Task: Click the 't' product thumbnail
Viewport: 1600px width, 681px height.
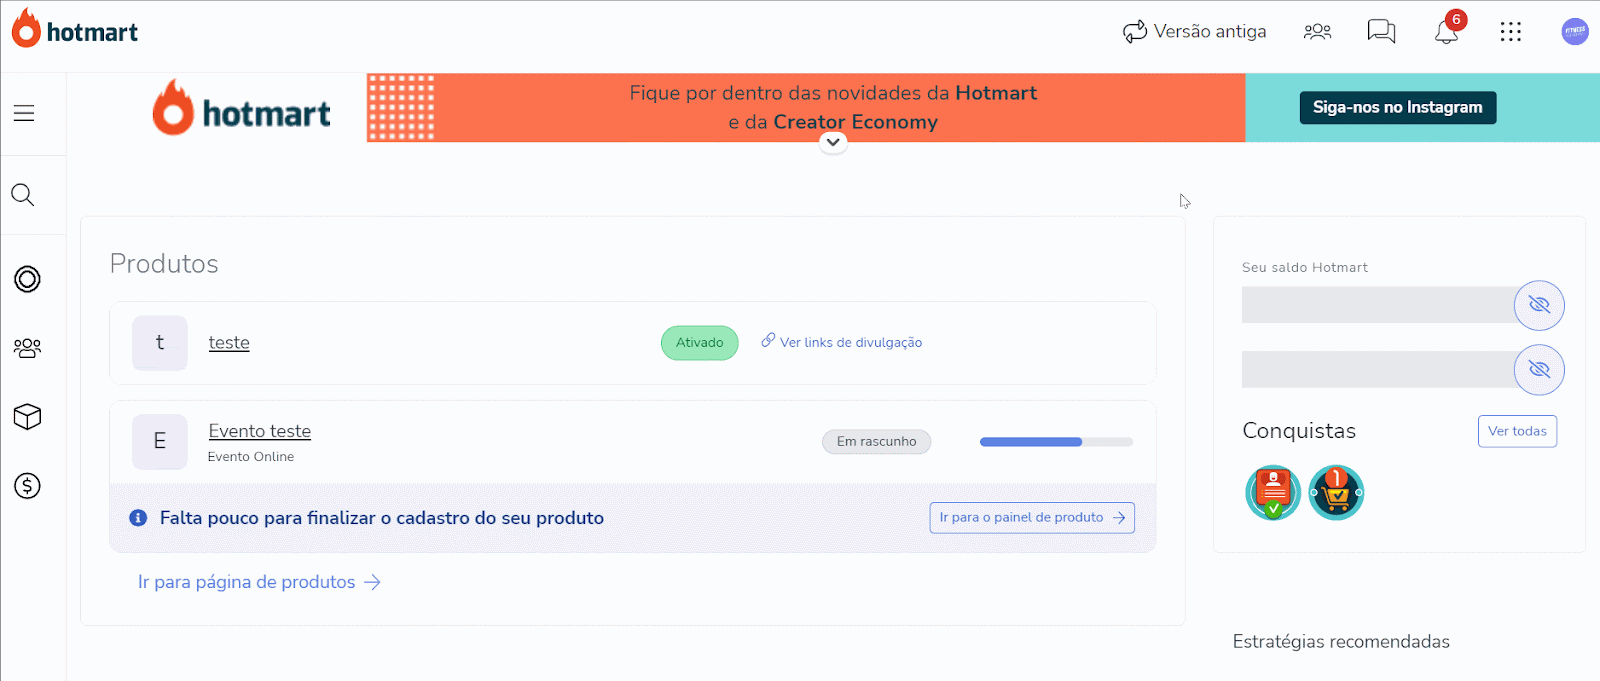Action: click(x=160, y=343)
